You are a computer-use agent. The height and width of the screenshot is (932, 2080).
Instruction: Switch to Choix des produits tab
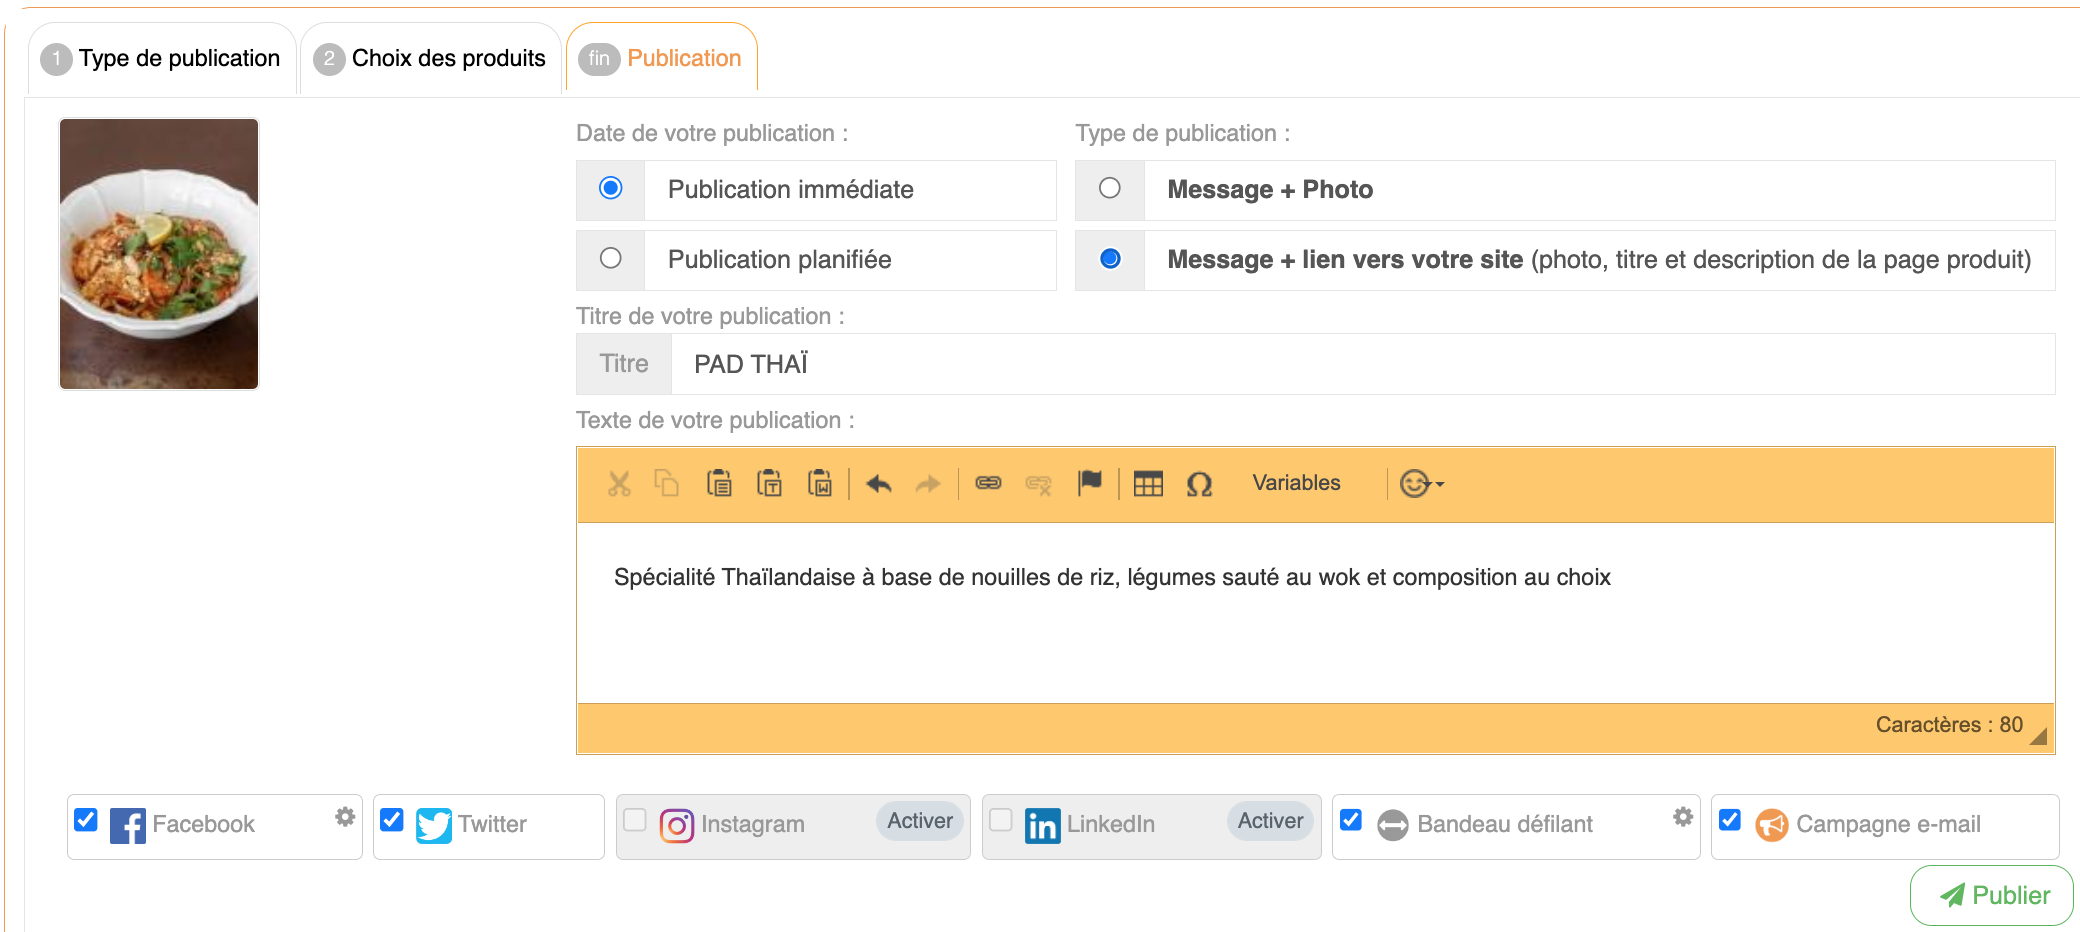[431, 59]
